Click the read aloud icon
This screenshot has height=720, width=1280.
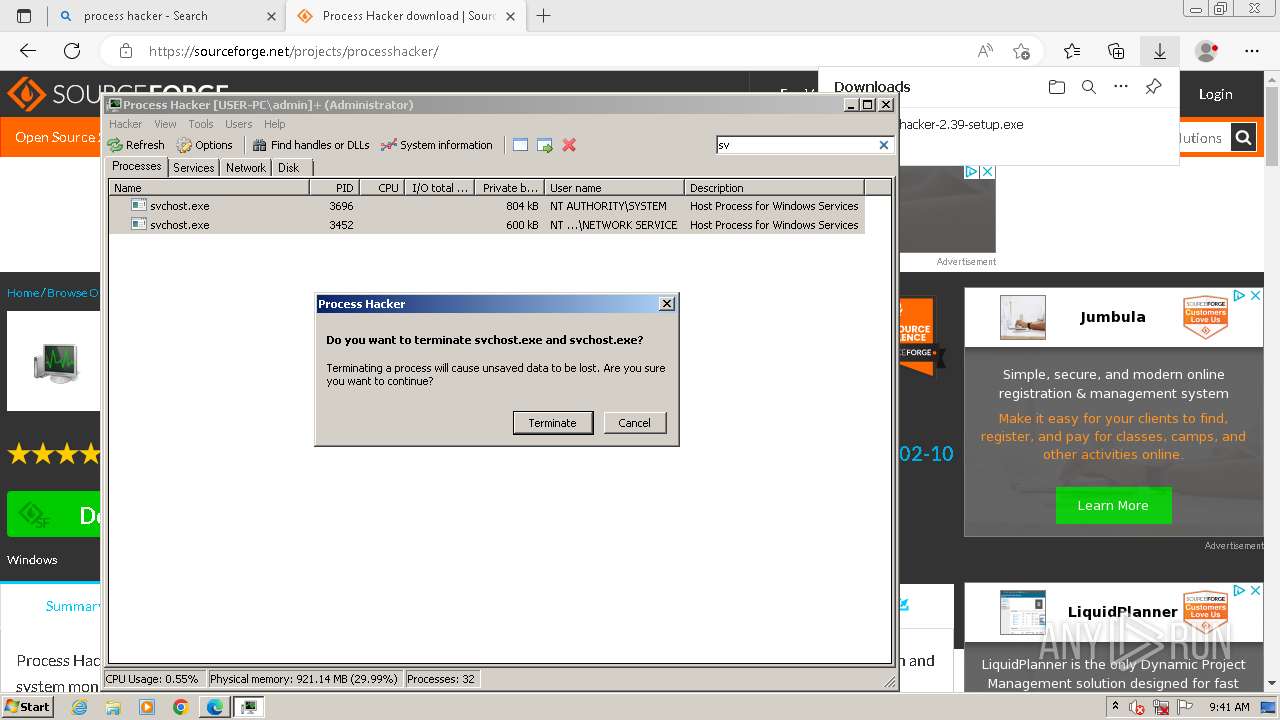pos(985,51)
